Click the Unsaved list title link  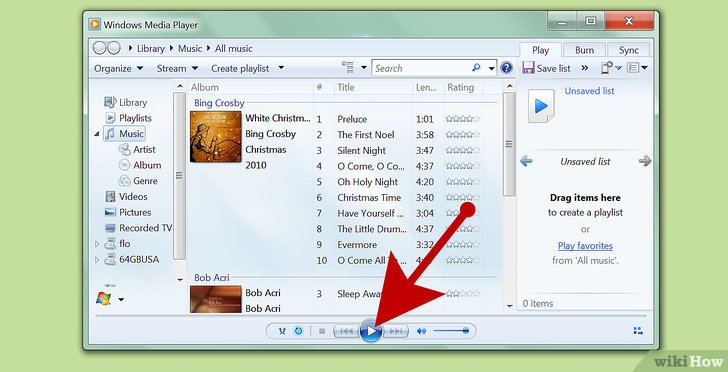589,91
